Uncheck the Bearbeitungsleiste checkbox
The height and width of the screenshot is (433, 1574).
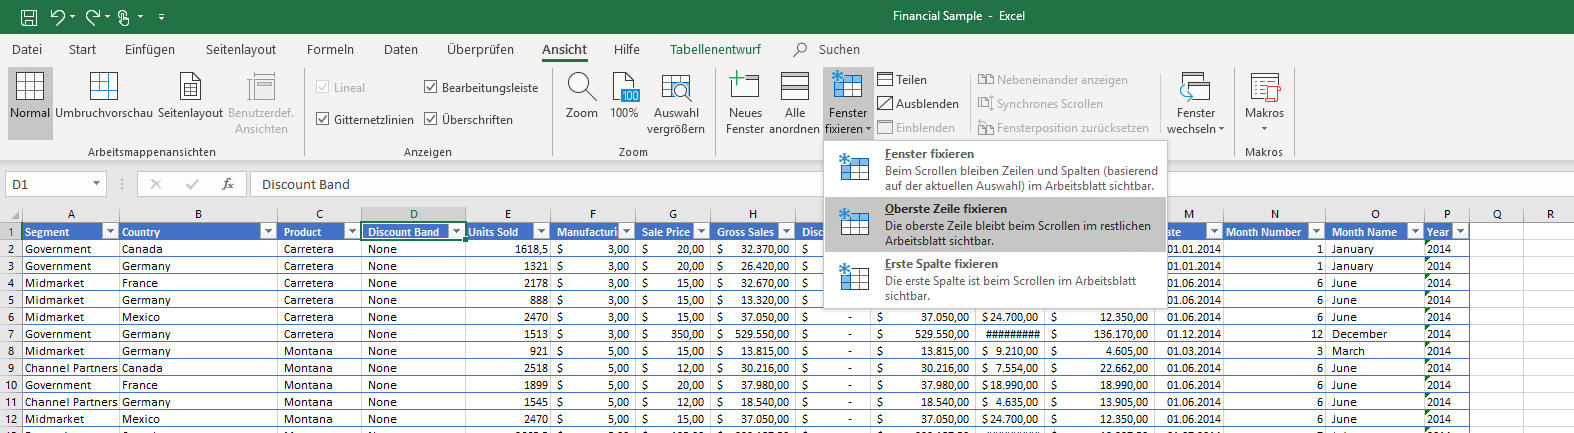(431, 88)
